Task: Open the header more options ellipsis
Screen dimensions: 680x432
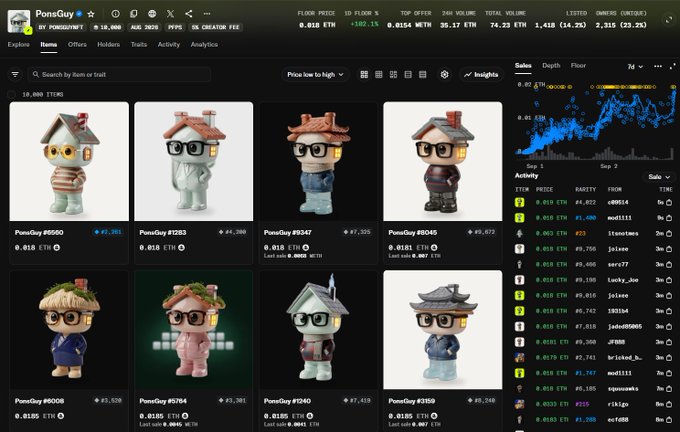Action: coord(207,14)
